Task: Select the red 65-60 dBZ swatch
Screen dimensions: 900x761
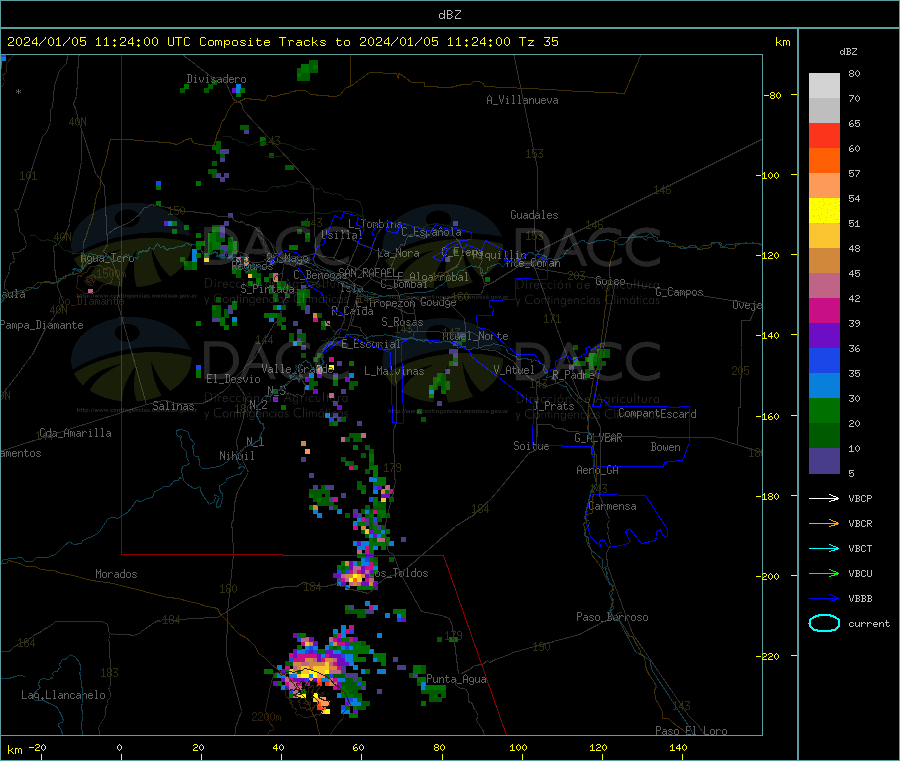Action: click(824, 135)
